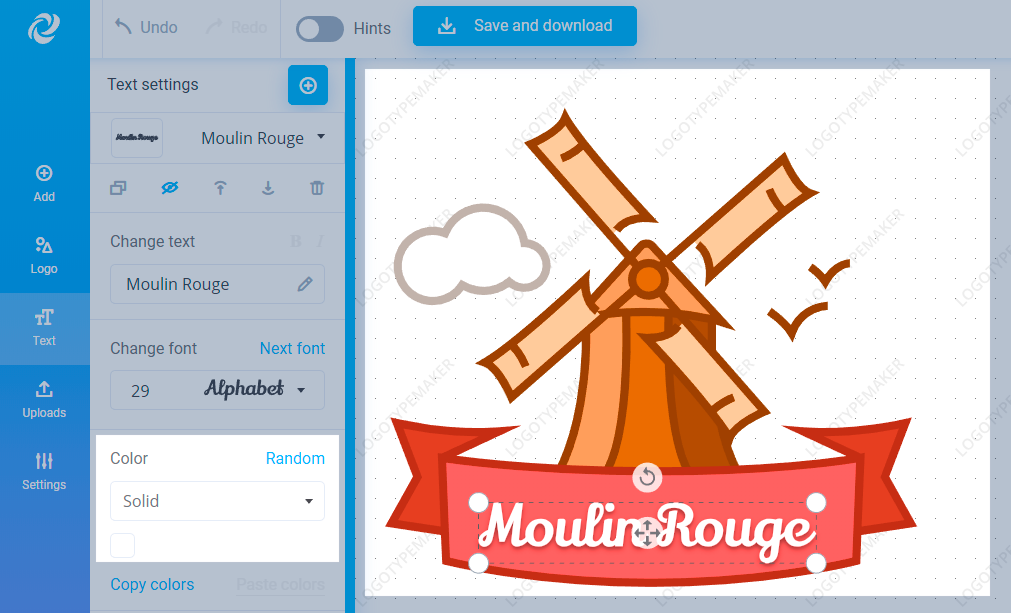Click the duplicate layer icon
The height and width of the screenshot is (613, 1011).
118,188
